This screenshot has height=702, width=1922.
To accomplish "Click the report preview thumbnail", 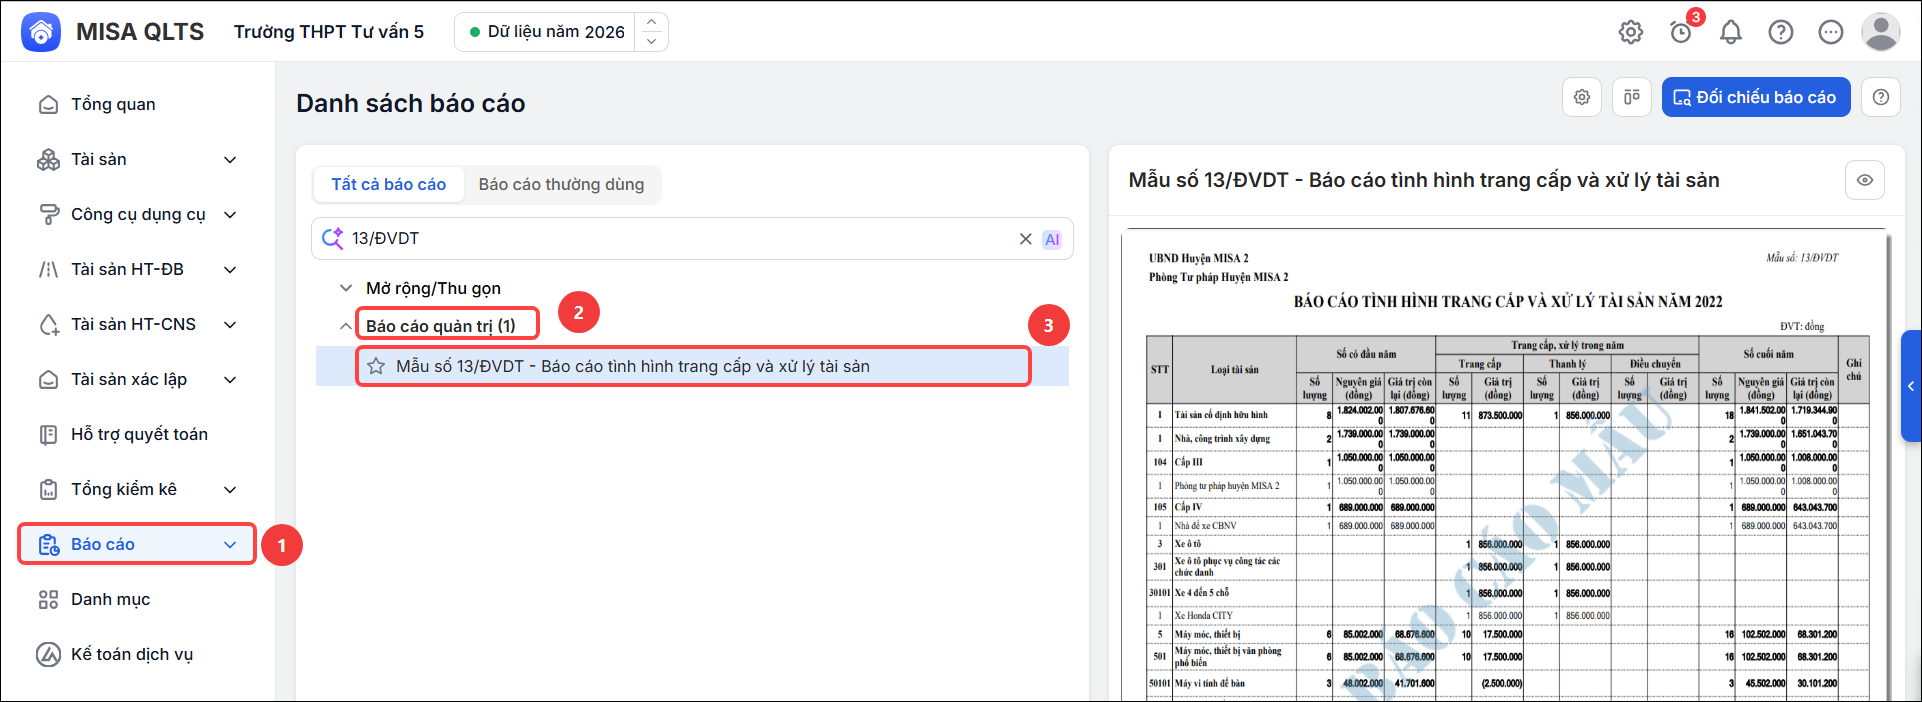I will (1505, 465).
